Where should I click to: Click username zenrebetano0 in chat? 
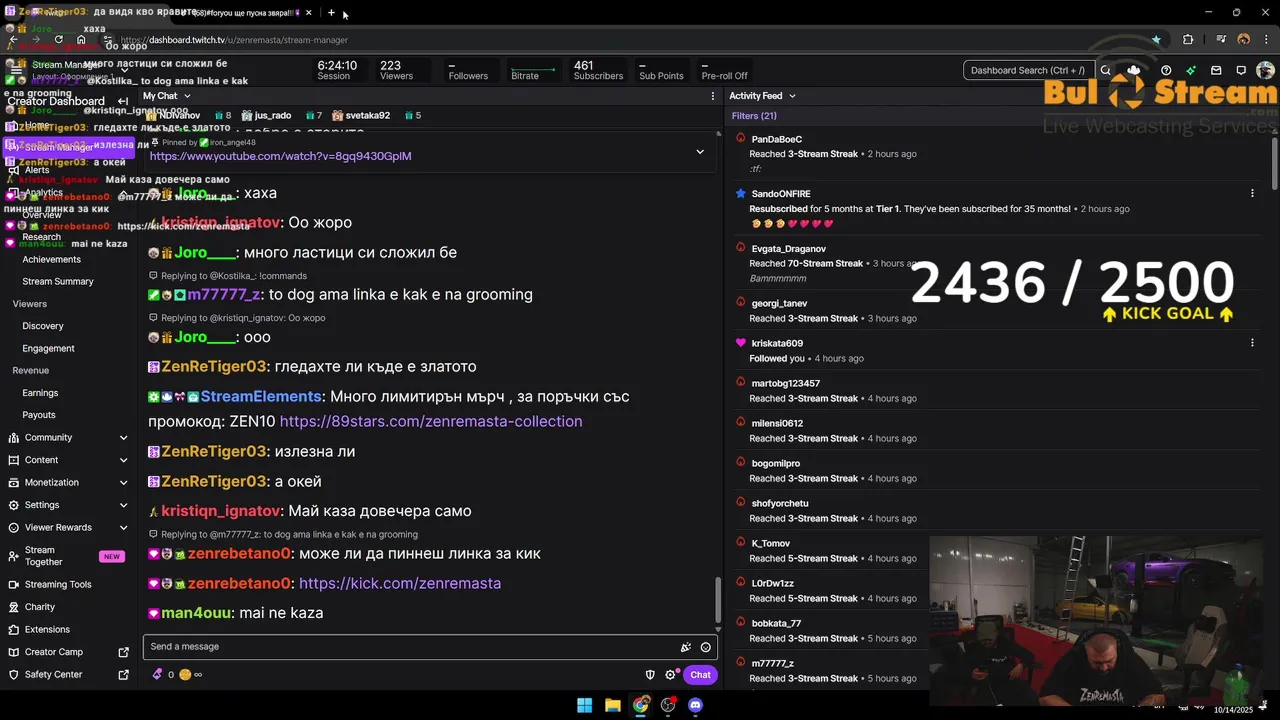240,554
